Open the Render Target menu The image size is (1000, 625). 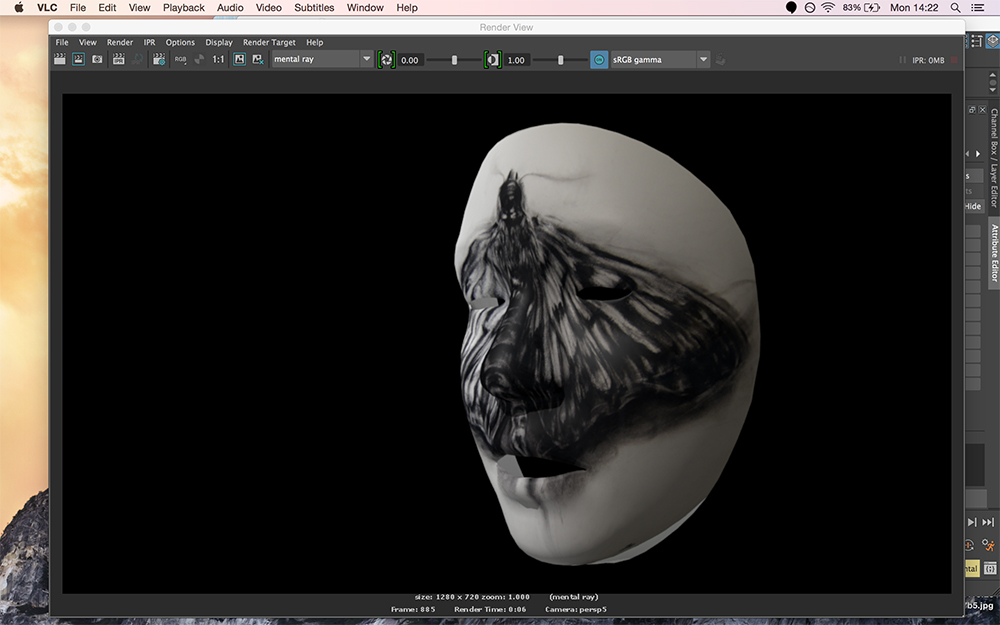(269, 43)
